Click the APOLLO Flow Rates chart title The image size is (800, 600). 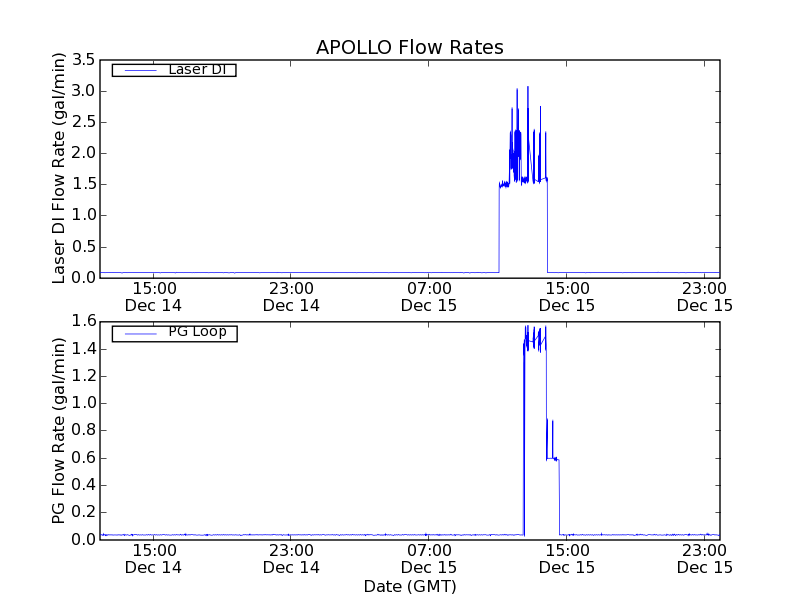click(409, 47)
